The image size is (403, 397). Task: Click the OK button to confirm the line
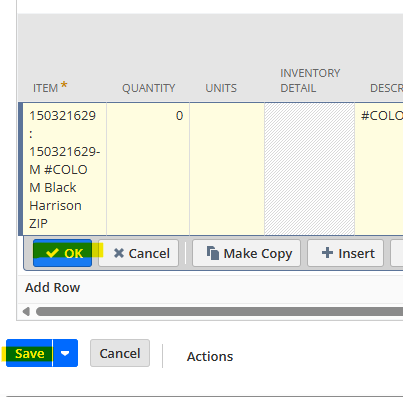[62, 253]
